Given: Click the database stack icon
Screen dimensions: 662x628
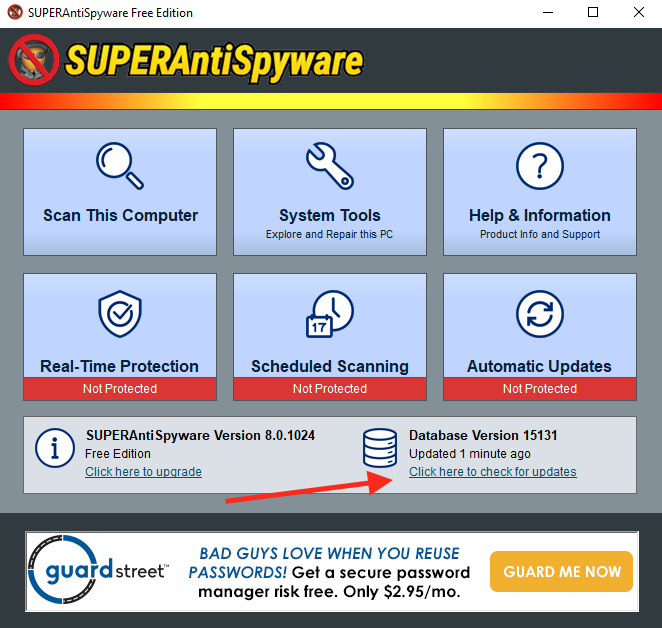Looking at the screenshot, I should pyautogui.click(x=381, y=449).
